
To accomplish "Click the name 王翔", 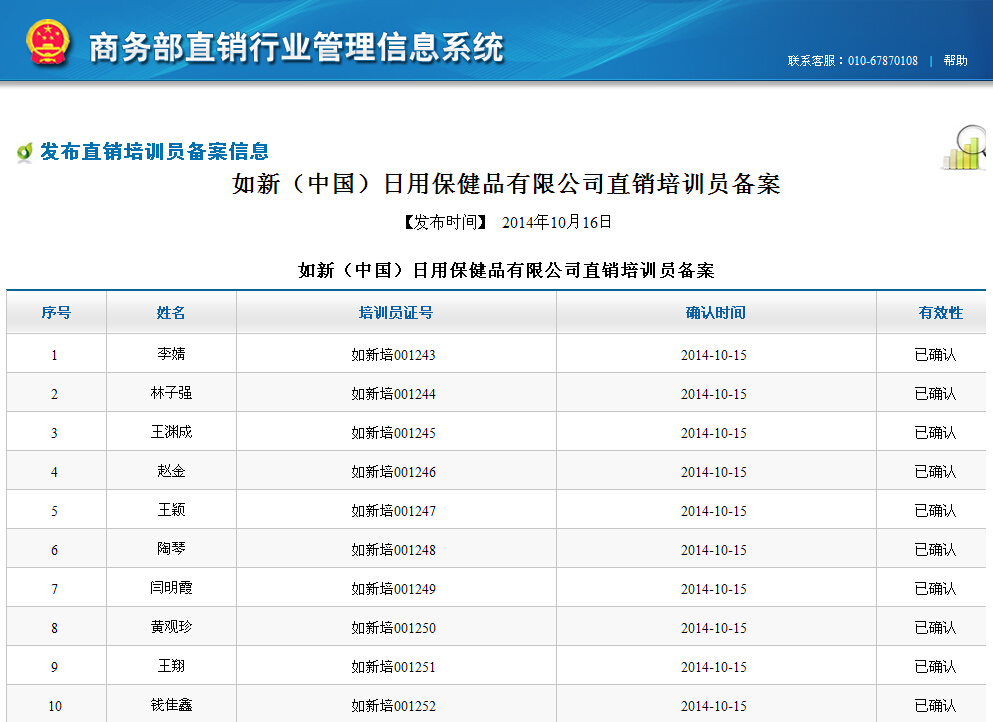I will (x=171, y=666).
